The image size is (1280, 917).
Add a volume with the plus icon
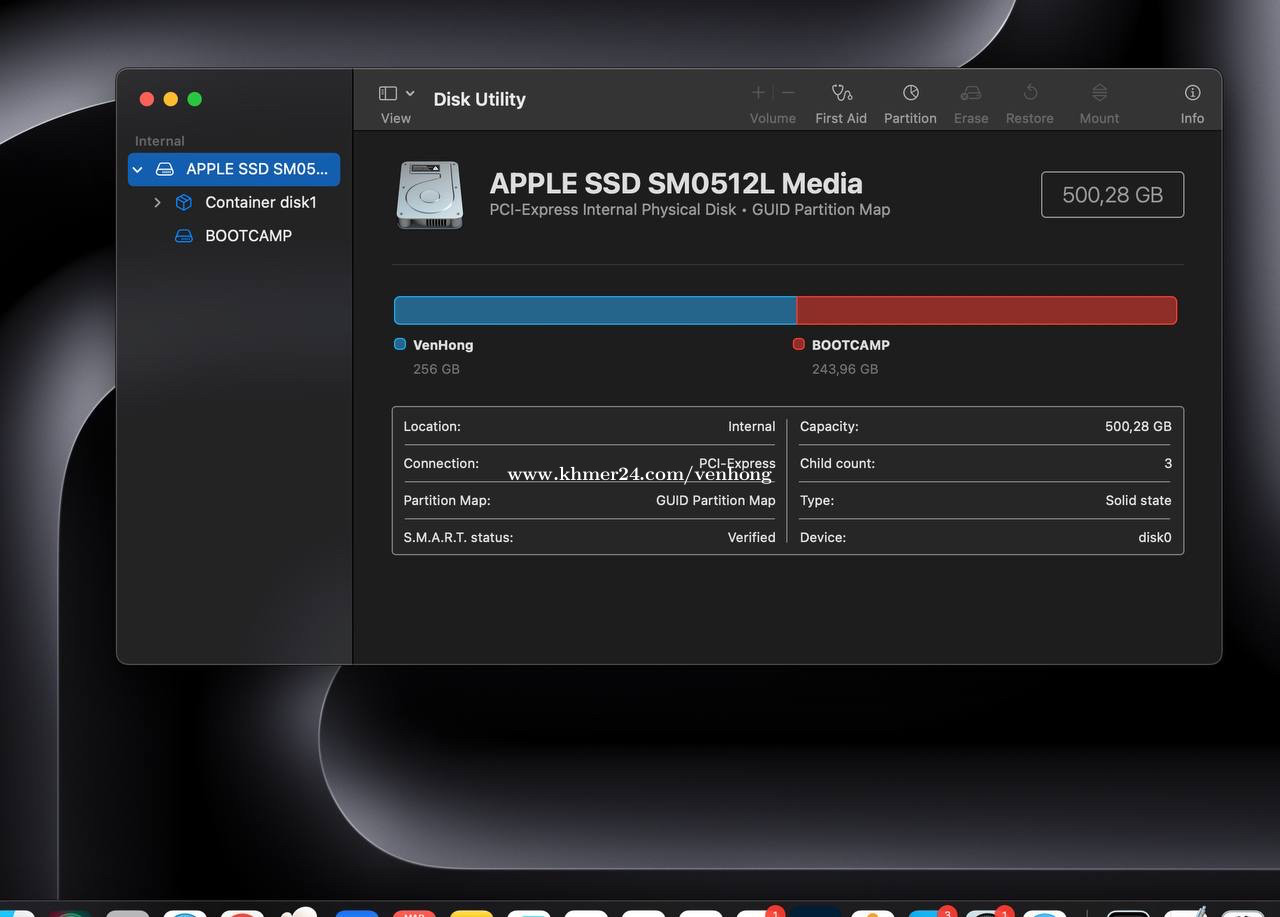(x=758, y=92)
